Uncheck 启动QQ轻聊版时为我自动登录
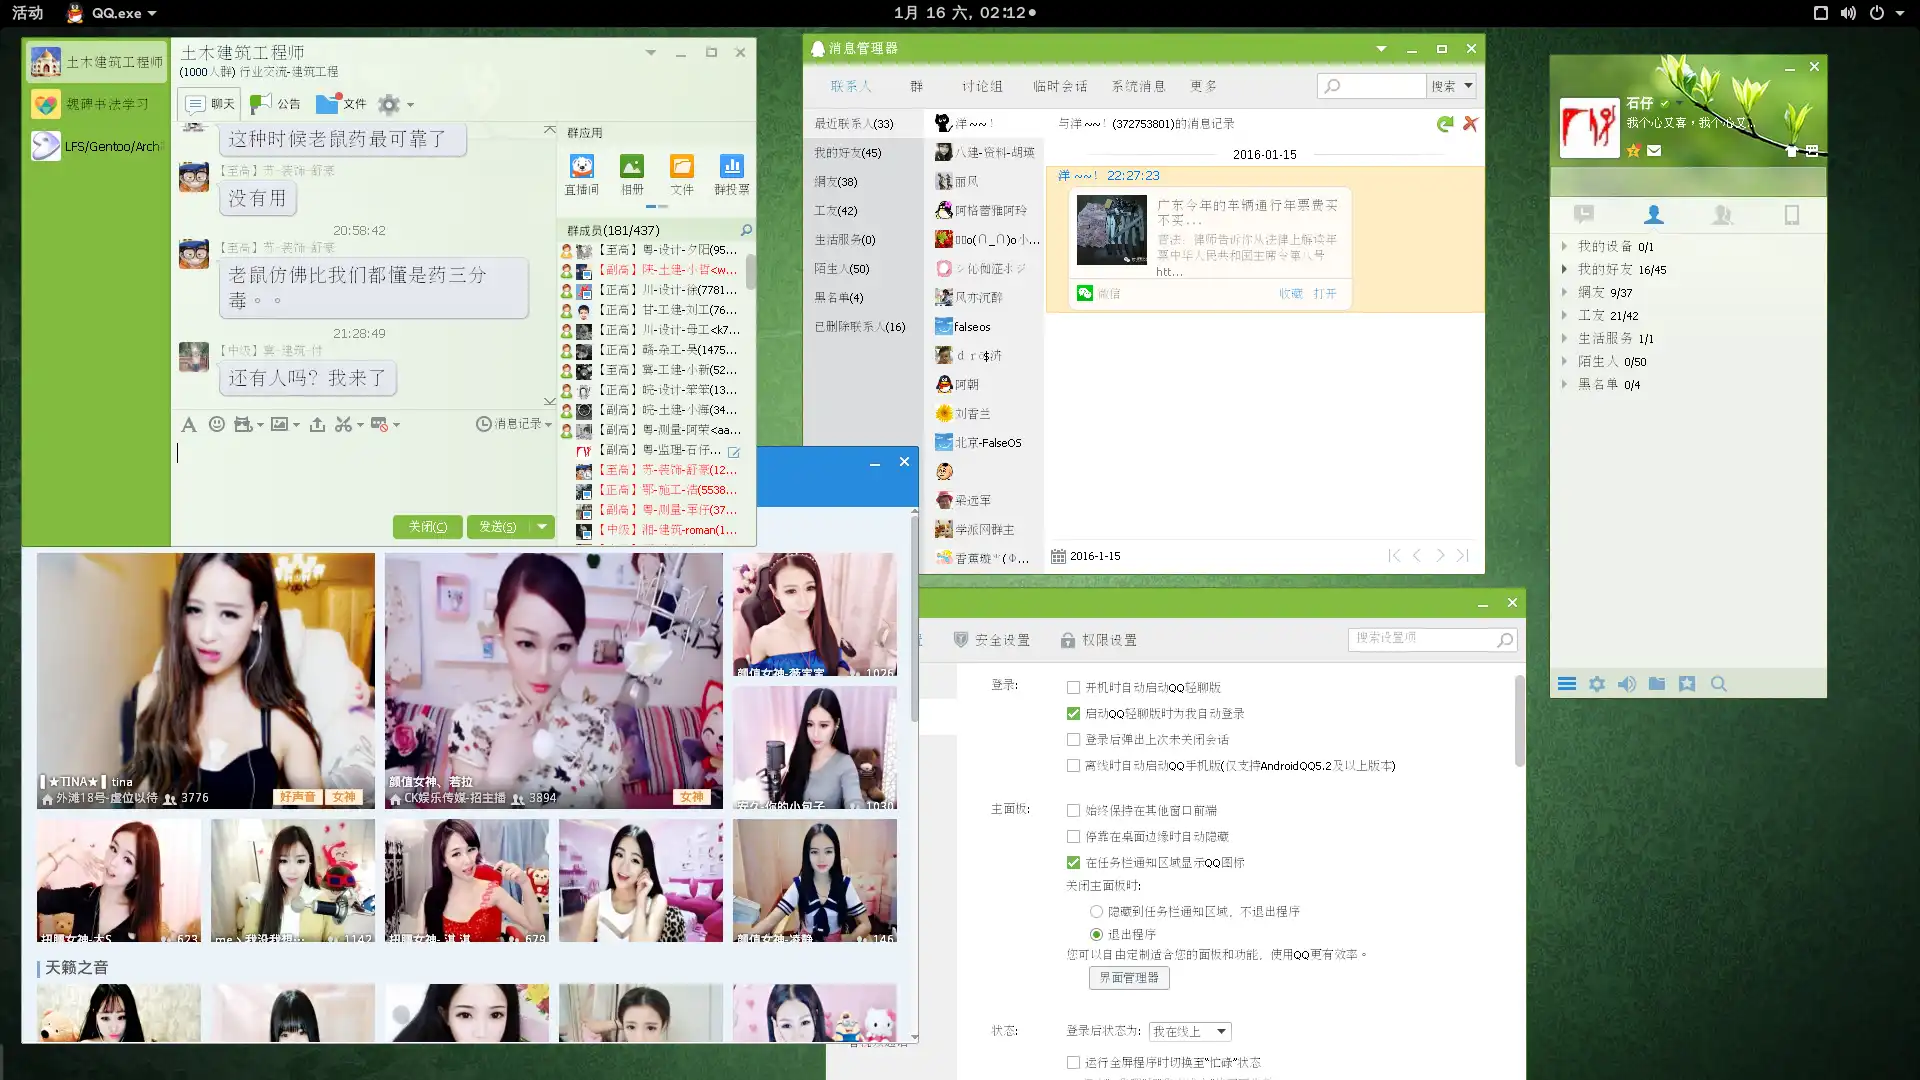1920x1080 pixels. tap(1073, 714)
